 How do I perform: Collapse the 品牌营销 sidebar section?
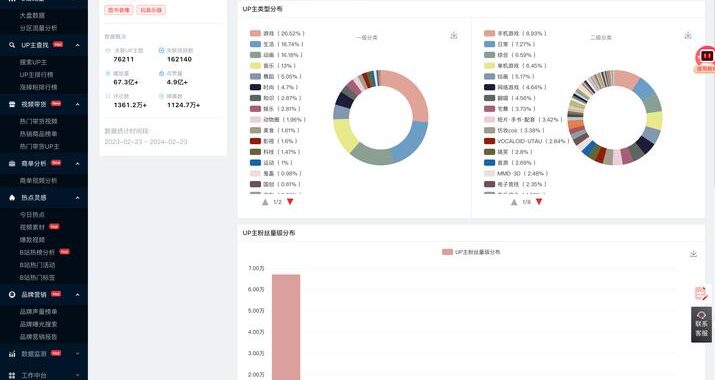[x=78, y=295]
